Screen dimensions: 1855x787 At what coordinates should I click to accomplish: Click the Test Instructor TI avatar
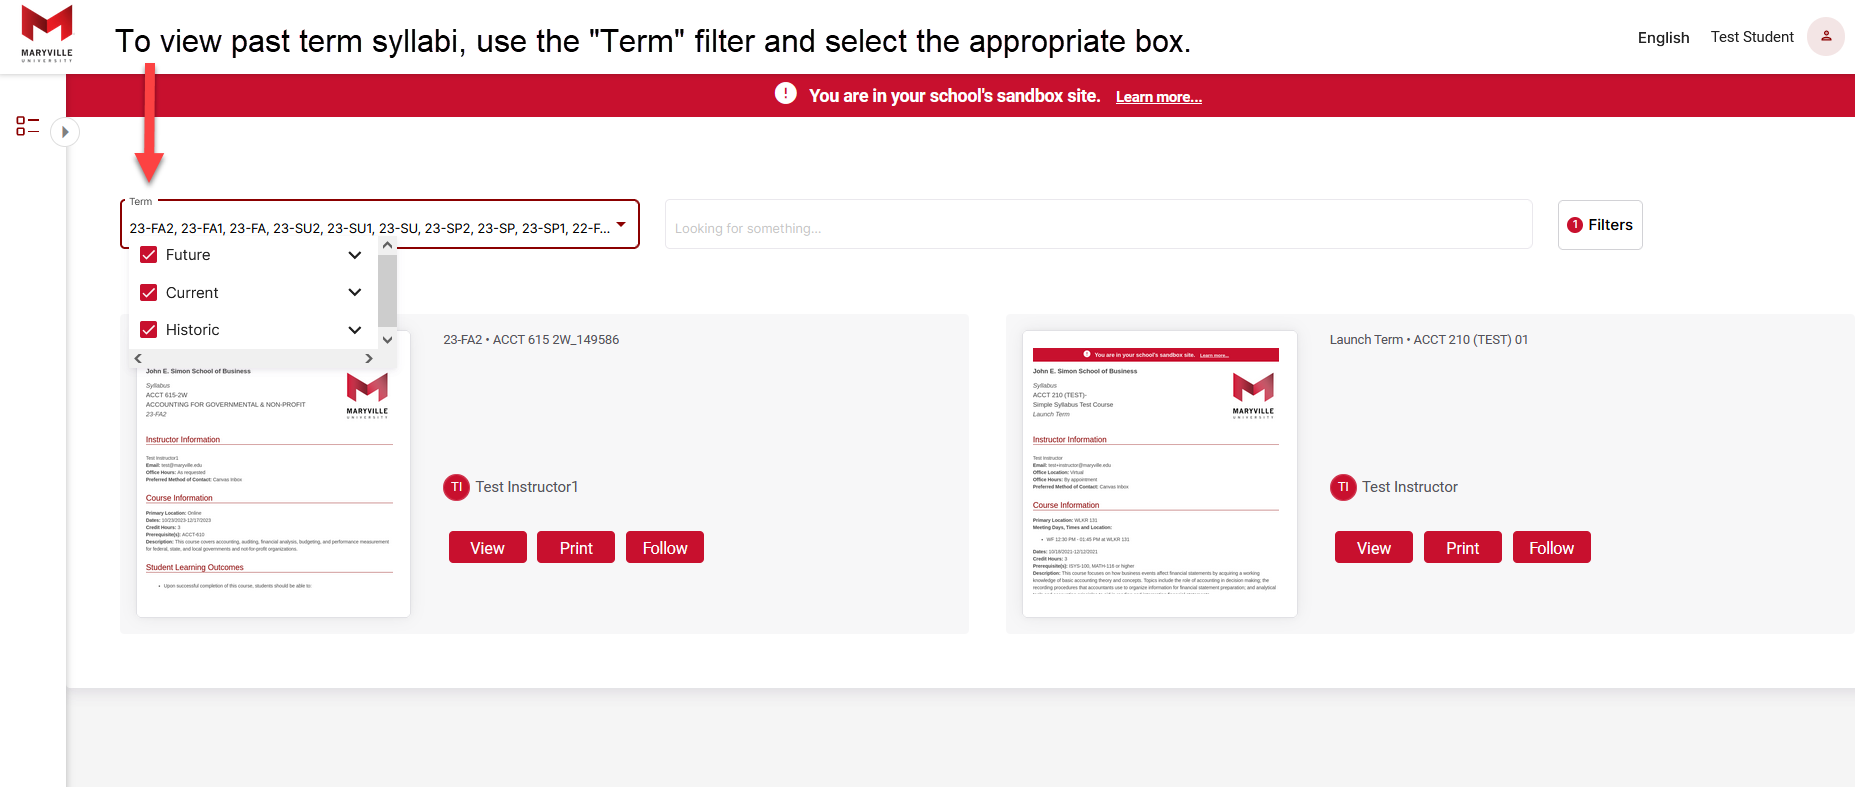click(1343, 487)
